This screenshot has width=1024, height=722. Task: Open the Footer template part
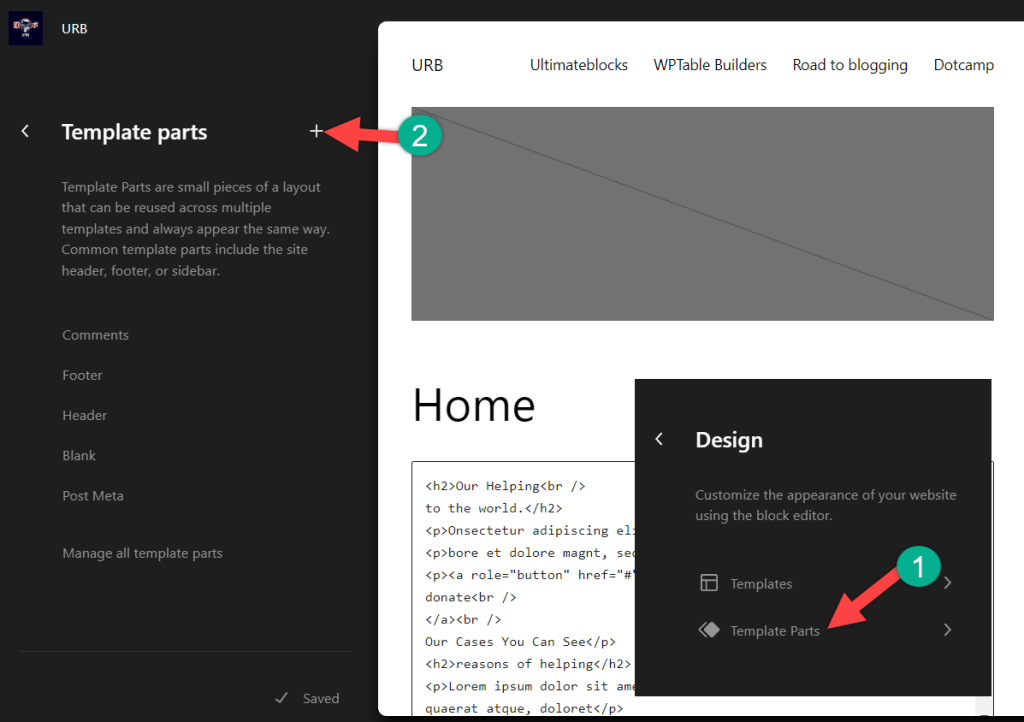click(83, 375)
